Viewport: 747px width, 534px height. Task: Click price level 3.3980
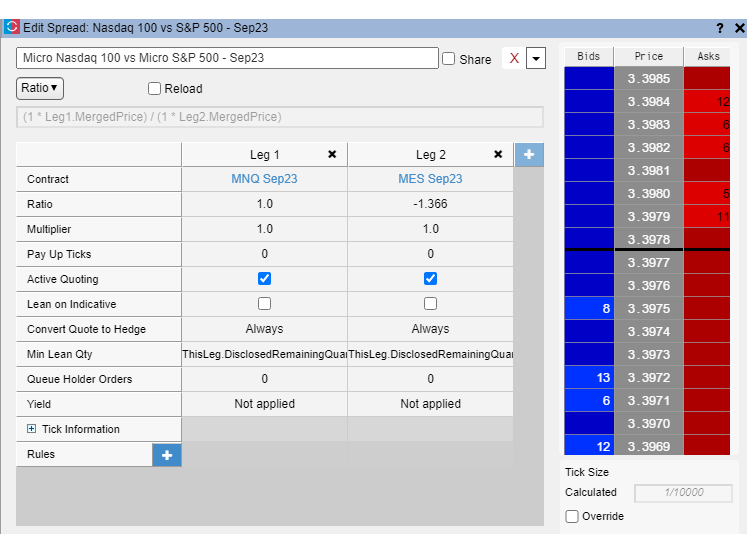648,194
